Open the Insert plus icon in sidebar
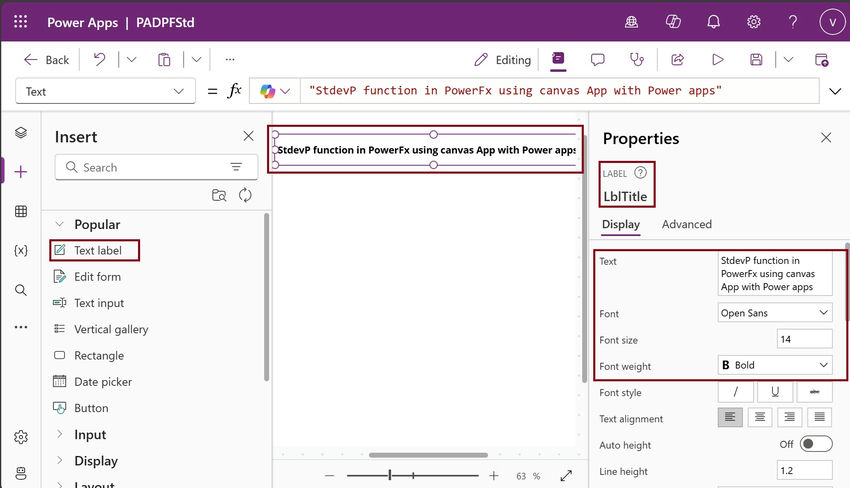 click(x=21, y=172)
